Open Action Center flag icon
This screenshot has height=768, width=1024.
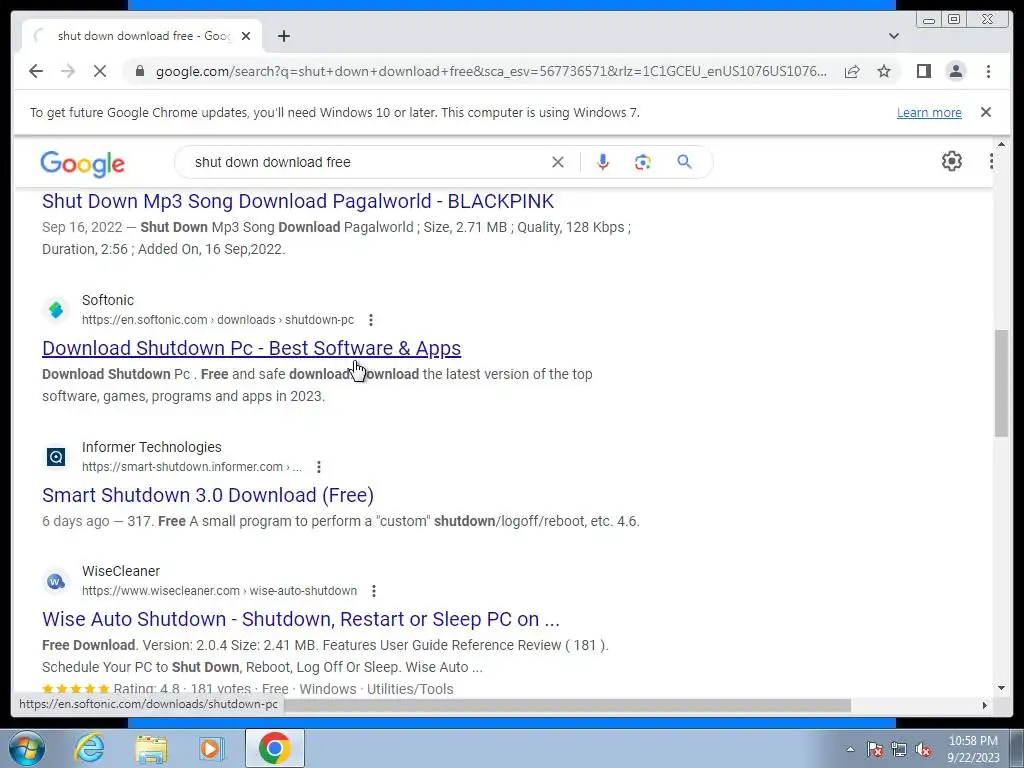click(x=875, y=749)
